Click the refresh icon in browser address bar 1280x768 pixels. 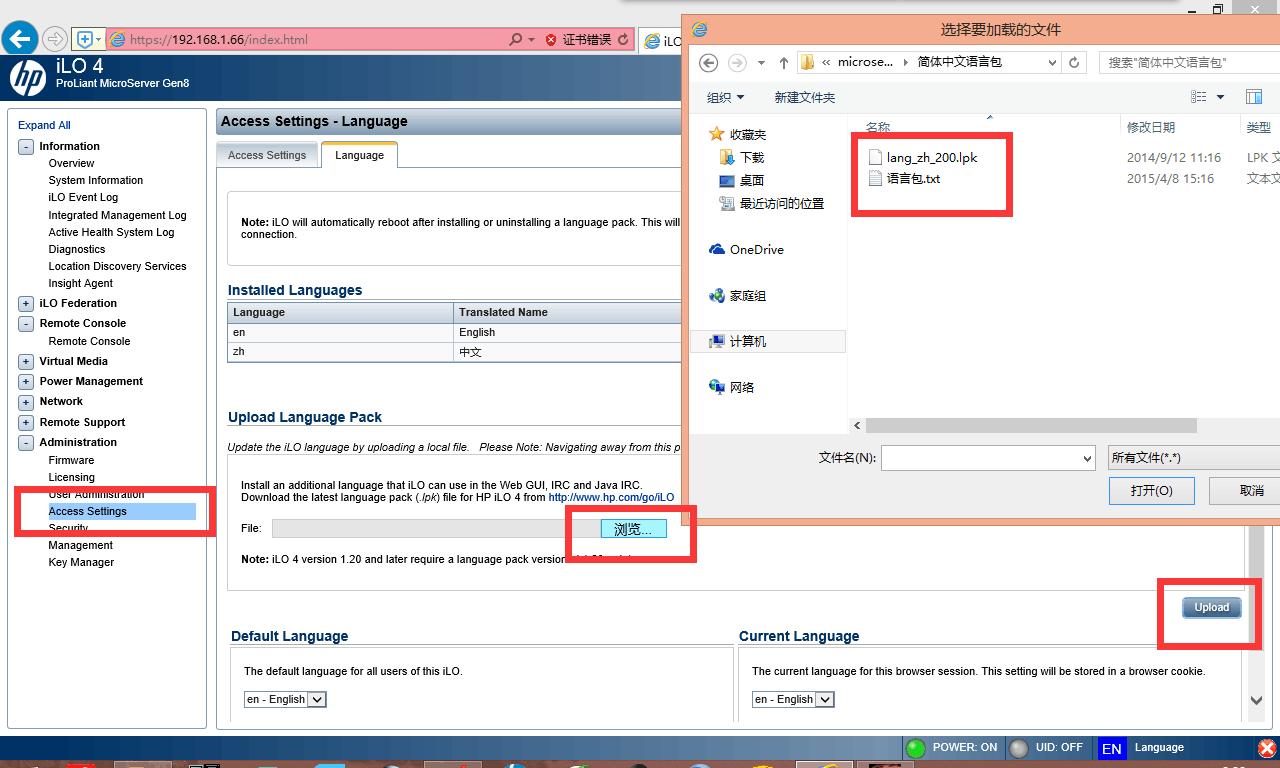coord(624,40)
